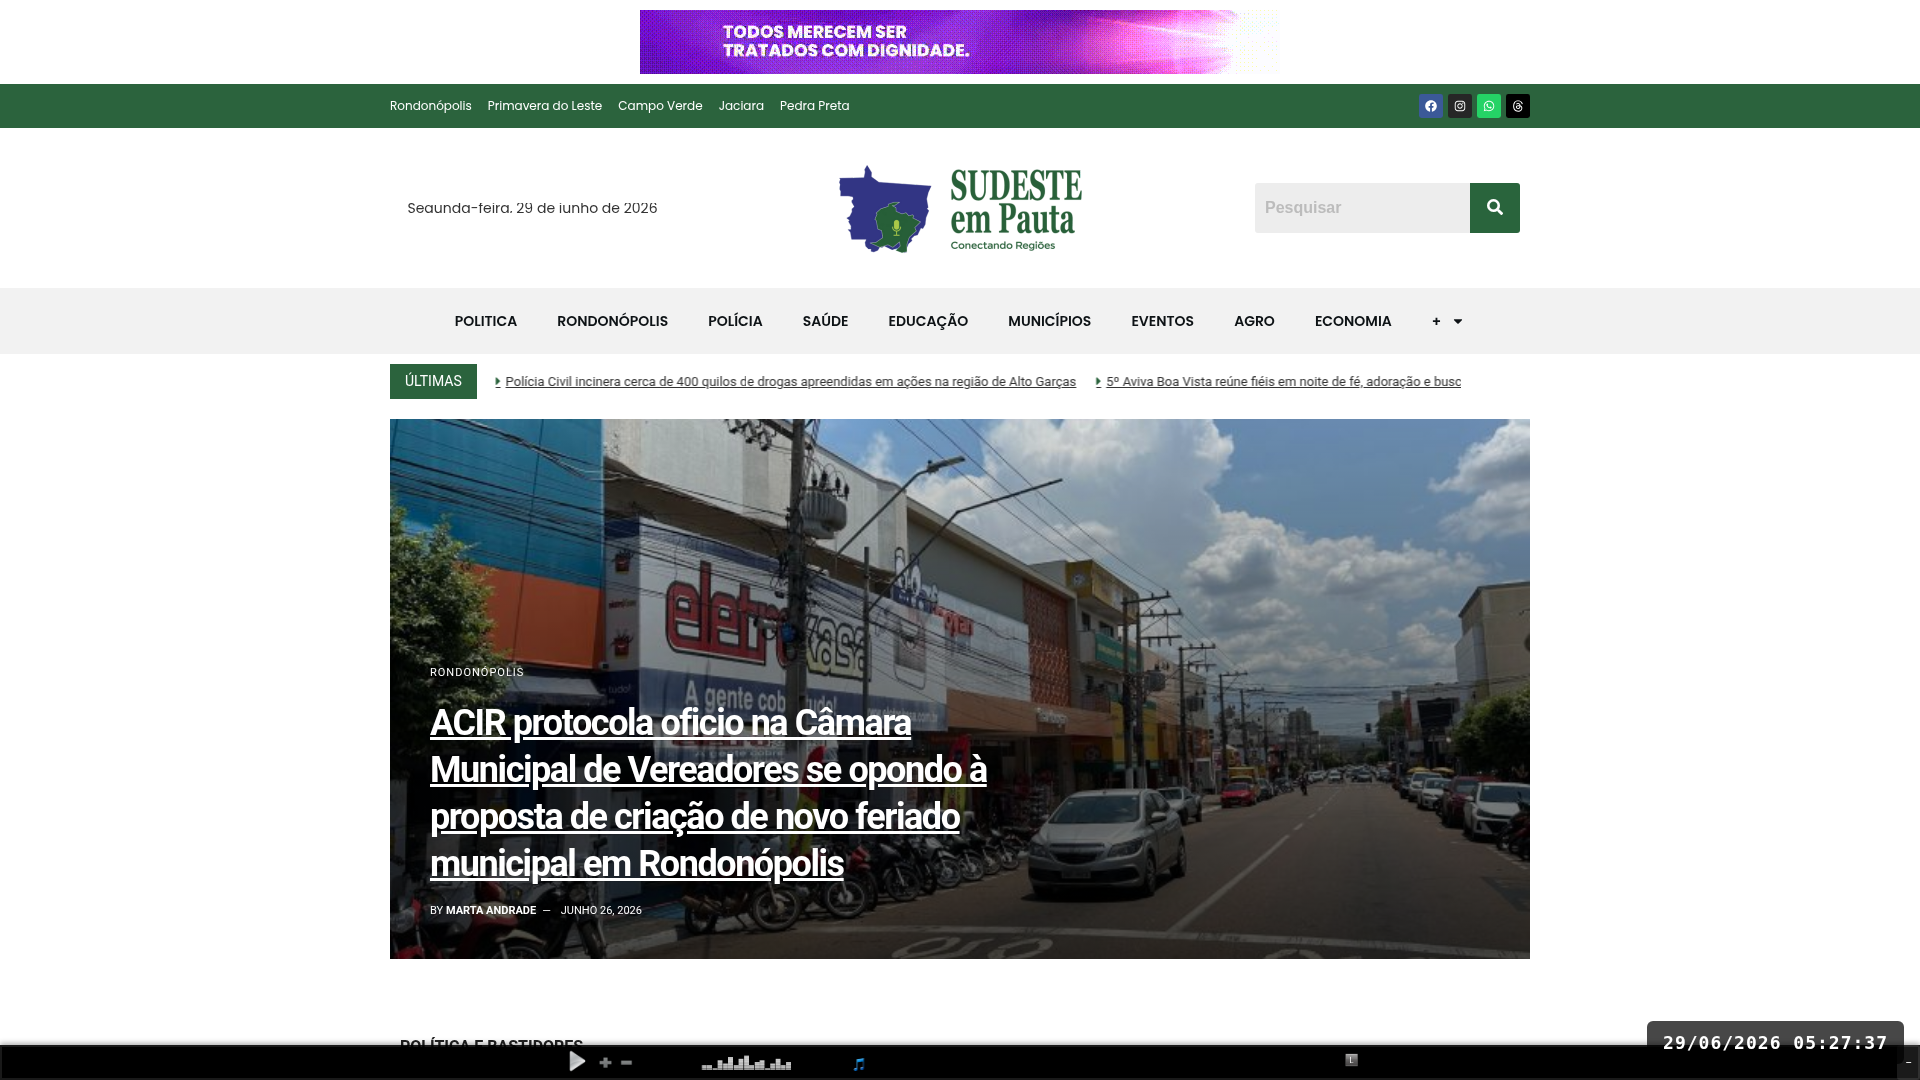This screenshot has width=1920, height=1080.
Task: Click the blue music note icon
Action: point(859,1064)
